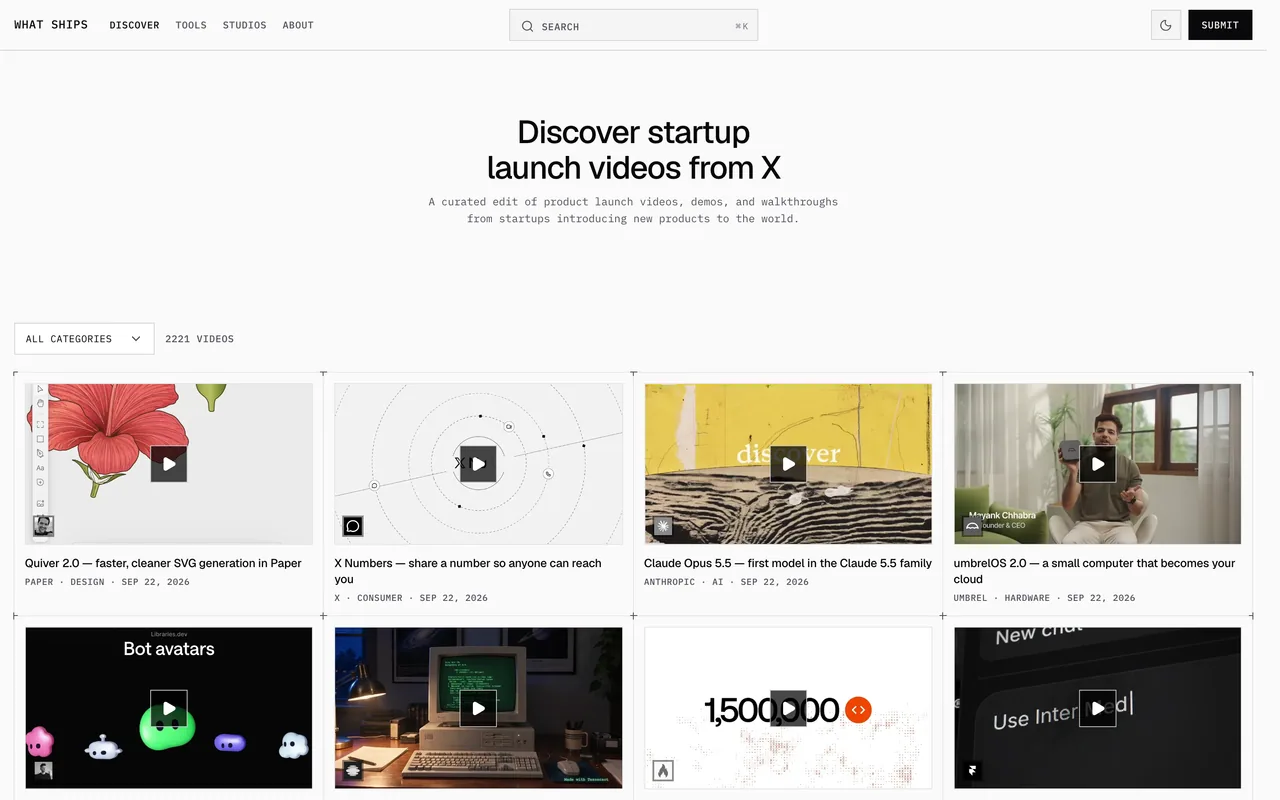Click the author avatar on Bot avatars thumbnail
This screenshot has height=800, width=1280.
(x=44, y=770)
